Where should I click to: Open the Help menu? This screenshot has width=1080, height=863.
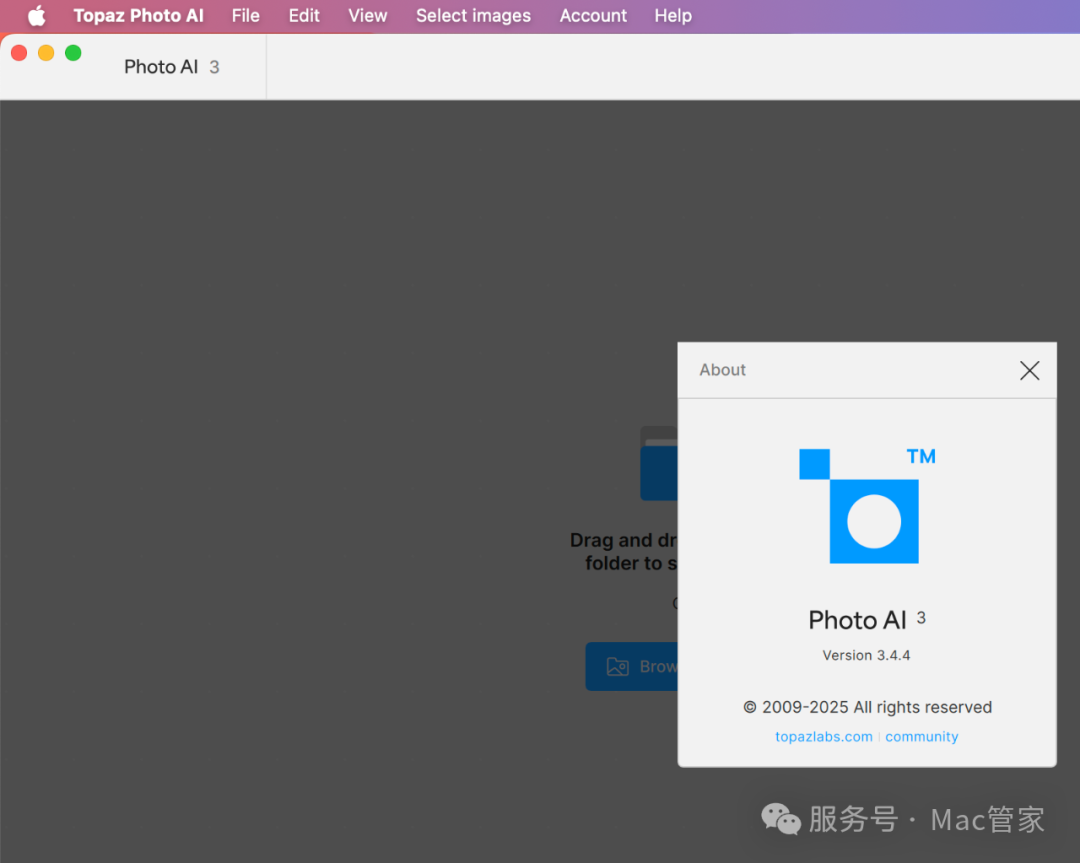(673, 16)
